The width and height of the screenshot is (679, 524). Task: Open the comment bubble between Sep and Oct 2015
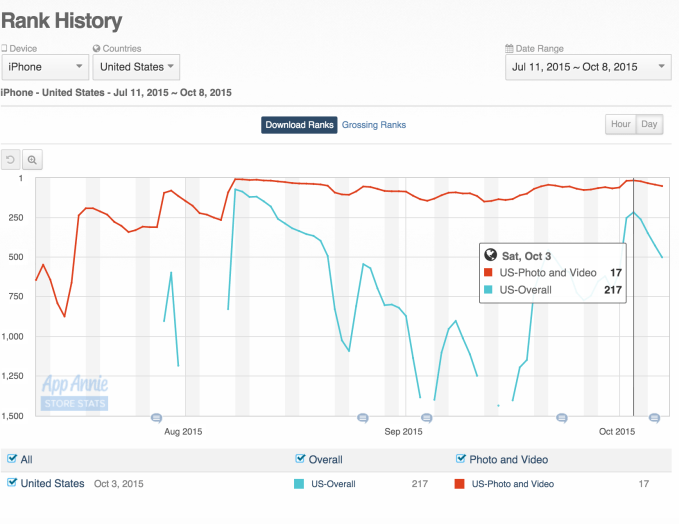click(562, 417)
